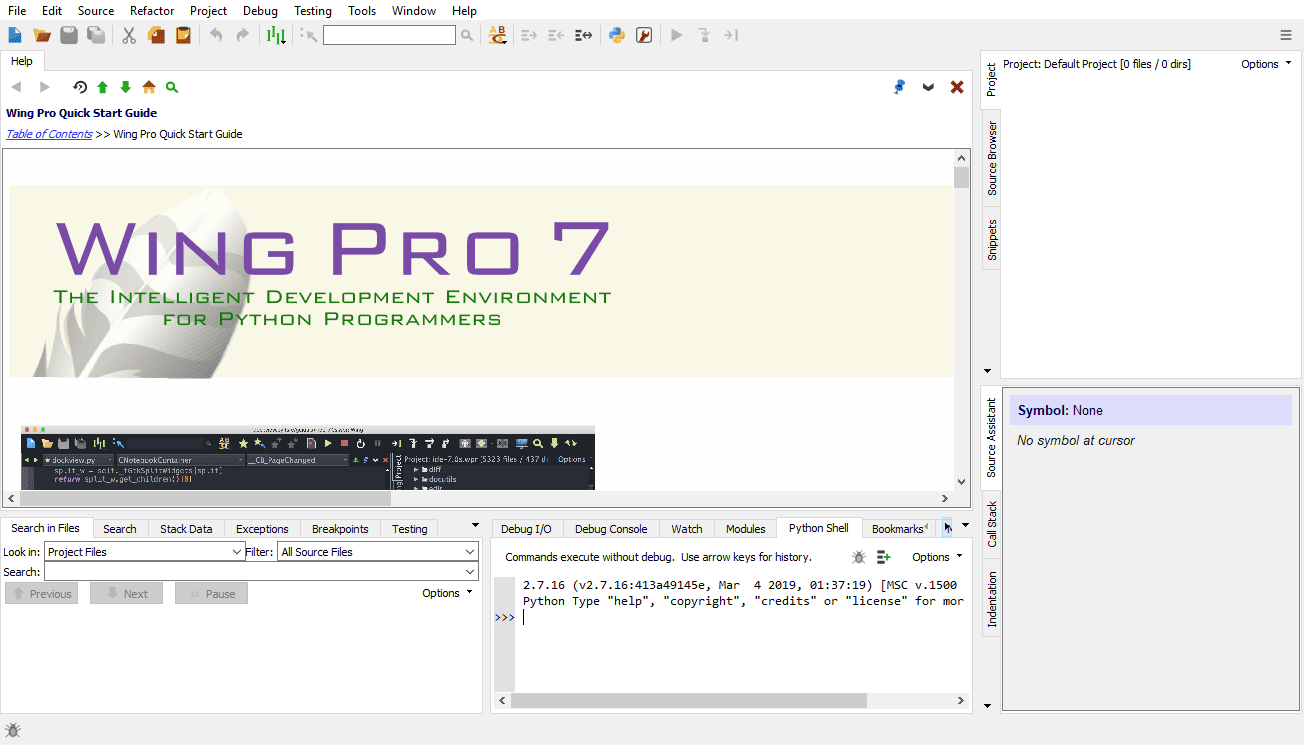Click the outdent lines toolbar icon
The width and height of the screenshot is (1304, 745).
tap(557, 35)
